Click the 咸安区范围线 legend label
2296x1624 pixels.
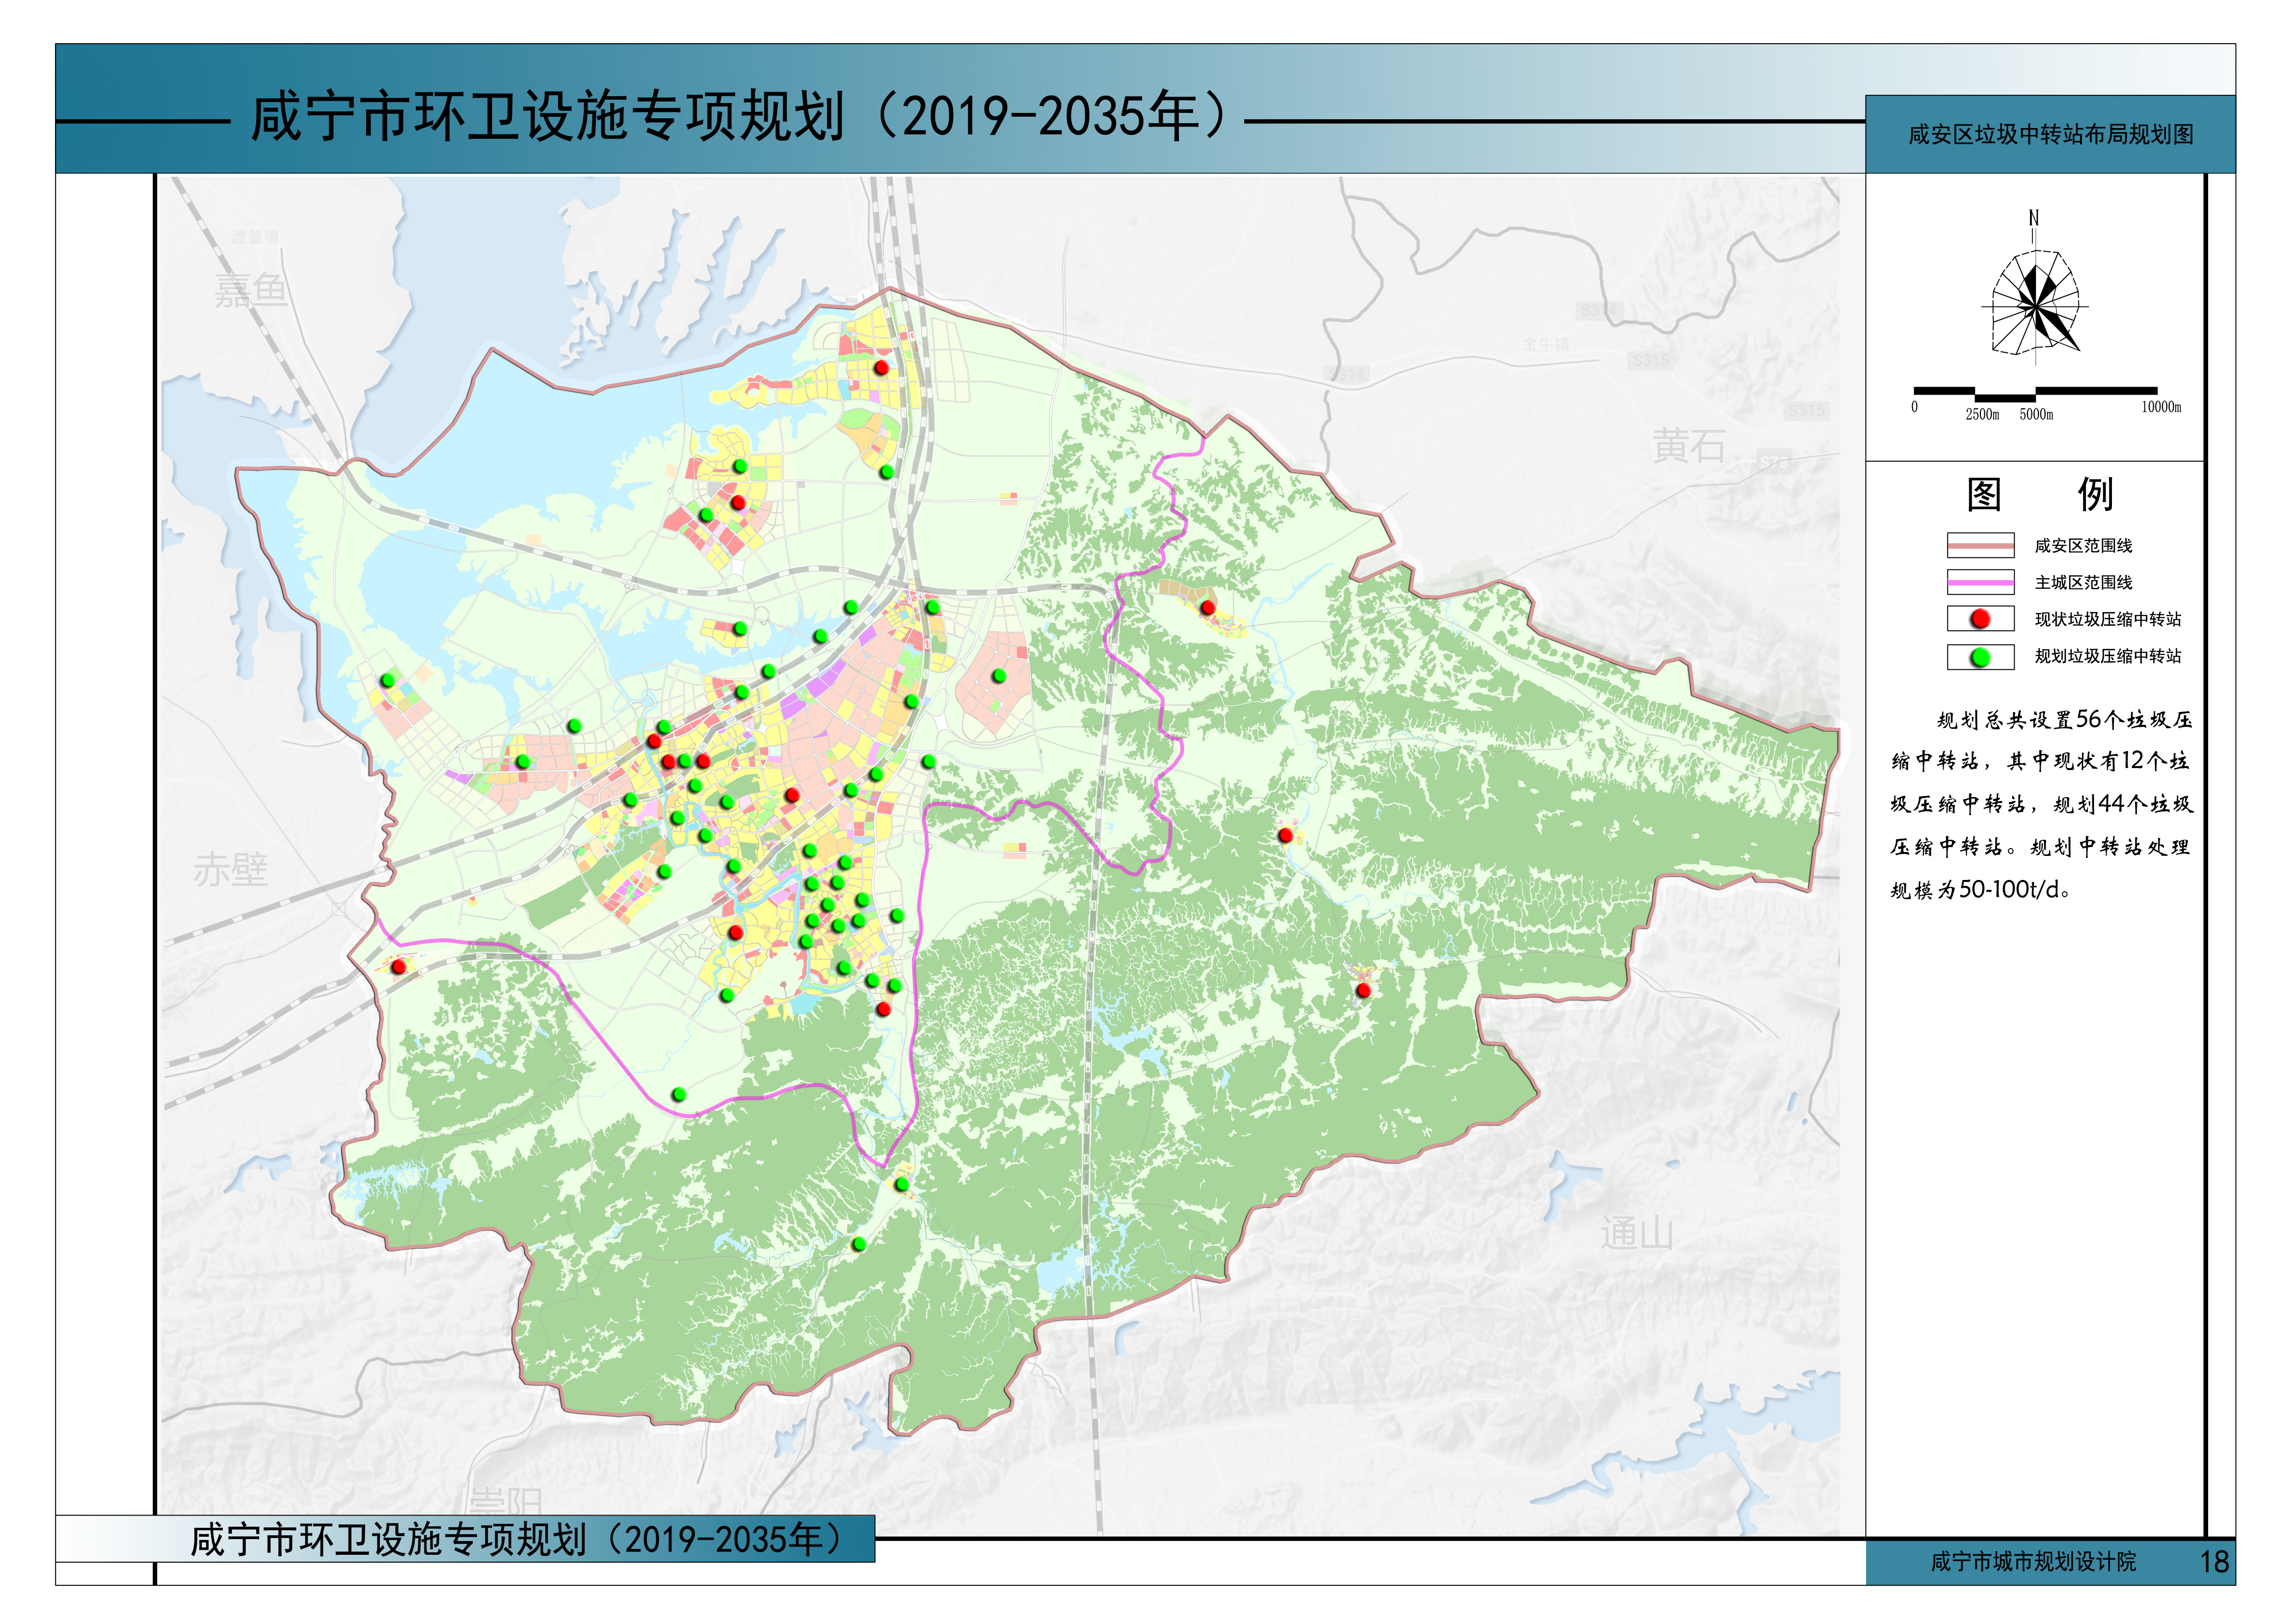[2083, 546]
